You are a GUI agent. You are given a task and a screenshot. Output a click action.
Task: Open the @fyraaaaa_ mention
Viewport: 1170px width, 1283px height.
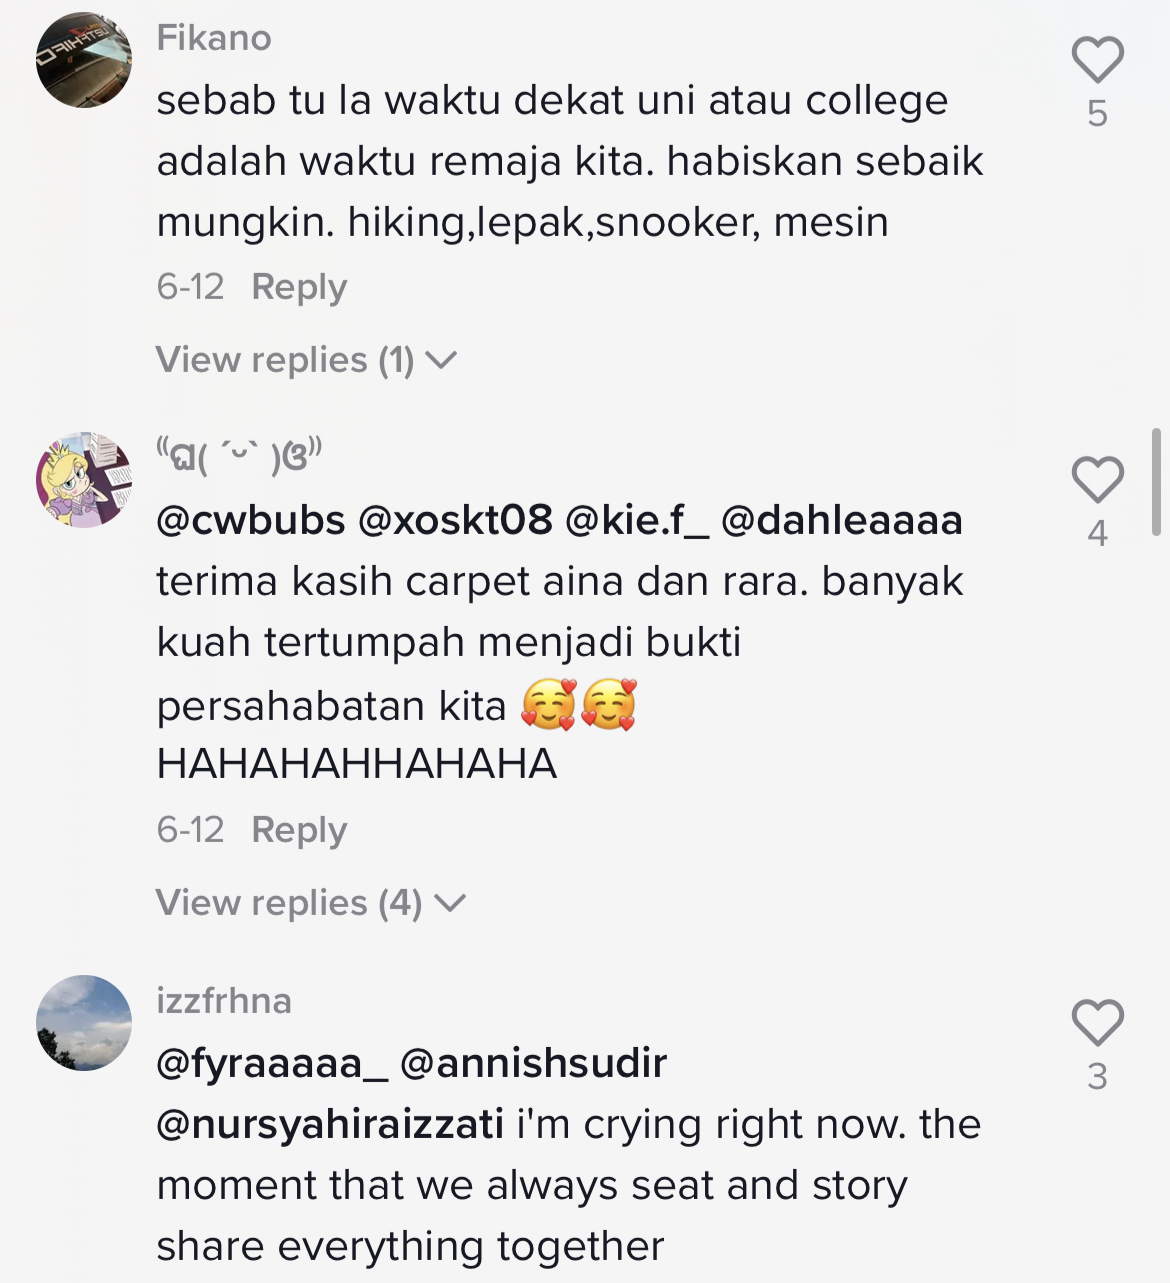[272, 1063]
